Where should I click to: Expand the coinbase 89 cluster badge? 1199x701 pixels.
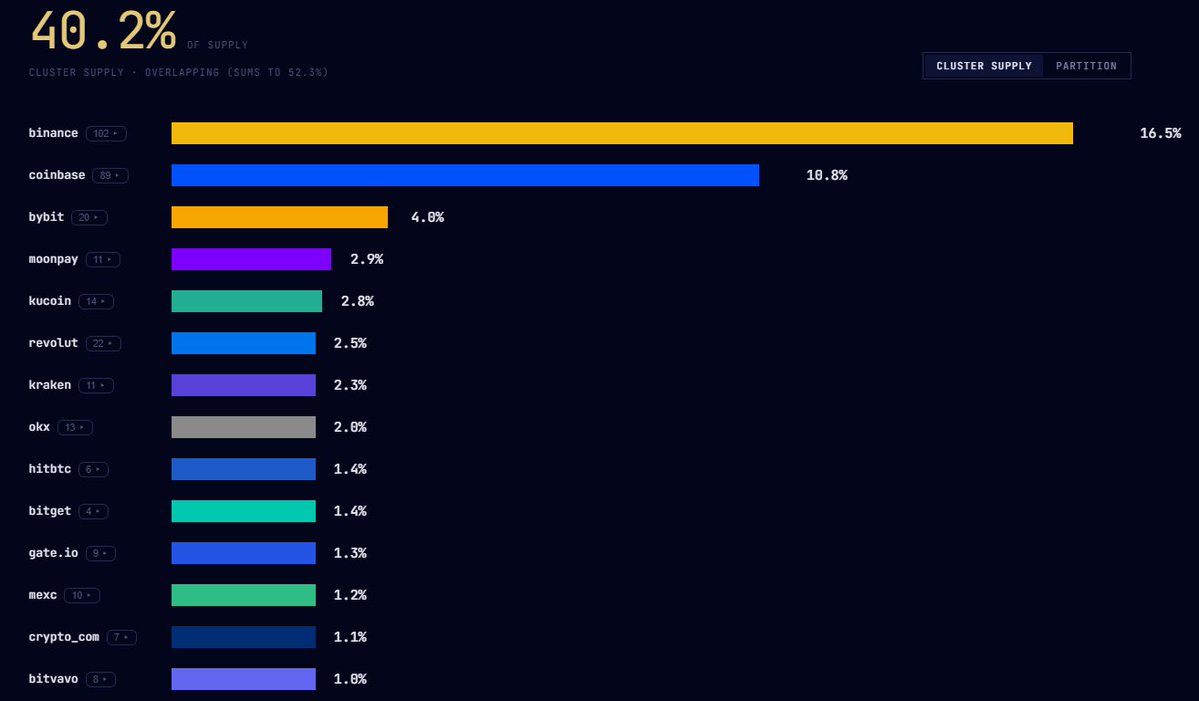(110, 175)
